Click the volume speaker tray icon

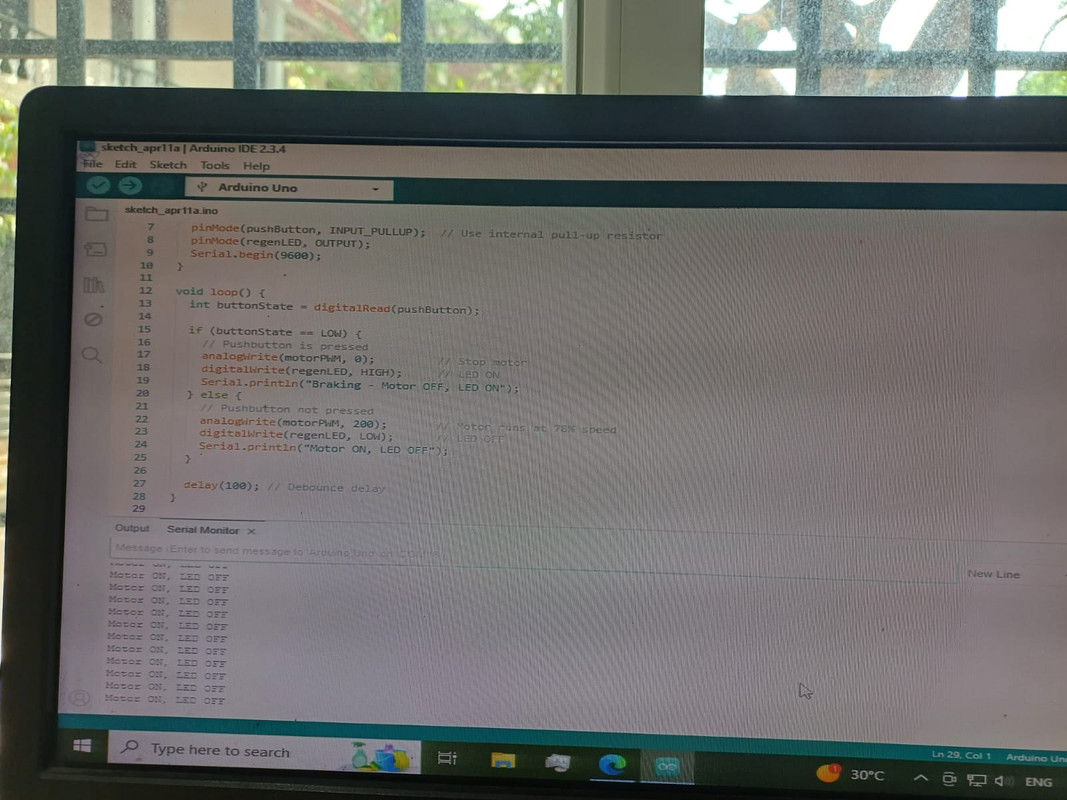(x=1003, y=782)
